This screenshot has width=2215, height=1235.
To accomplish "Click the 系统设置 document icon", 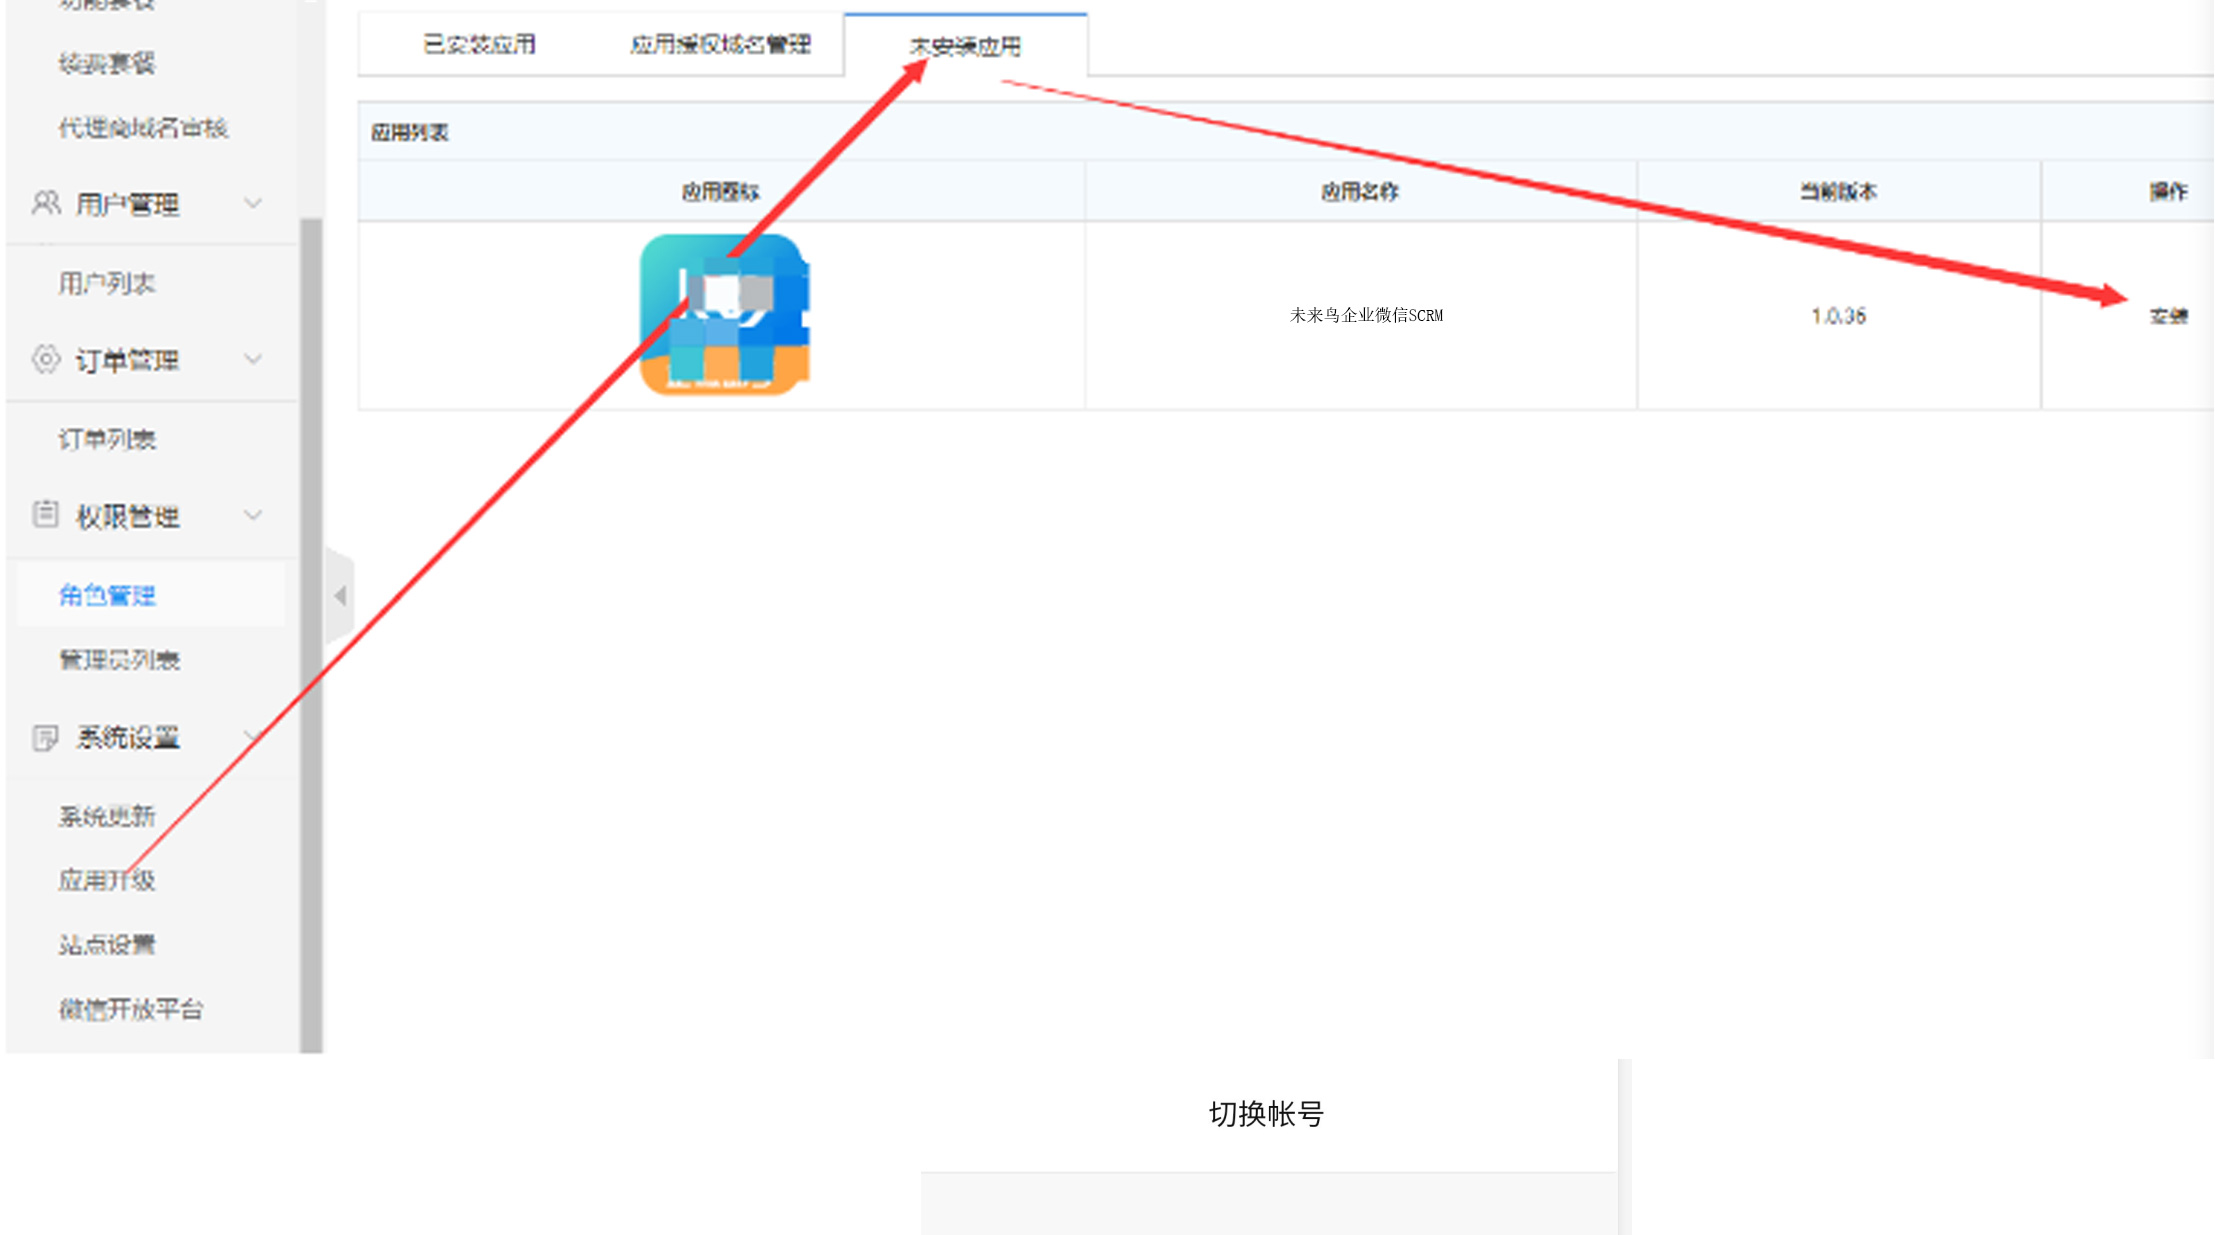I will 46,737.
